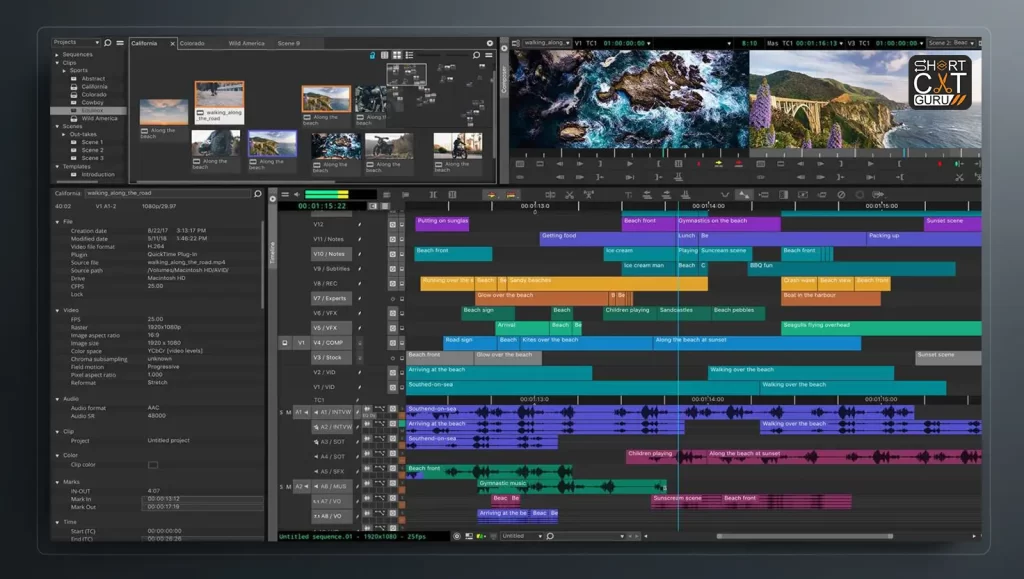Click the source monitor position bar
1024x579 pixels.
click(629, 154)
